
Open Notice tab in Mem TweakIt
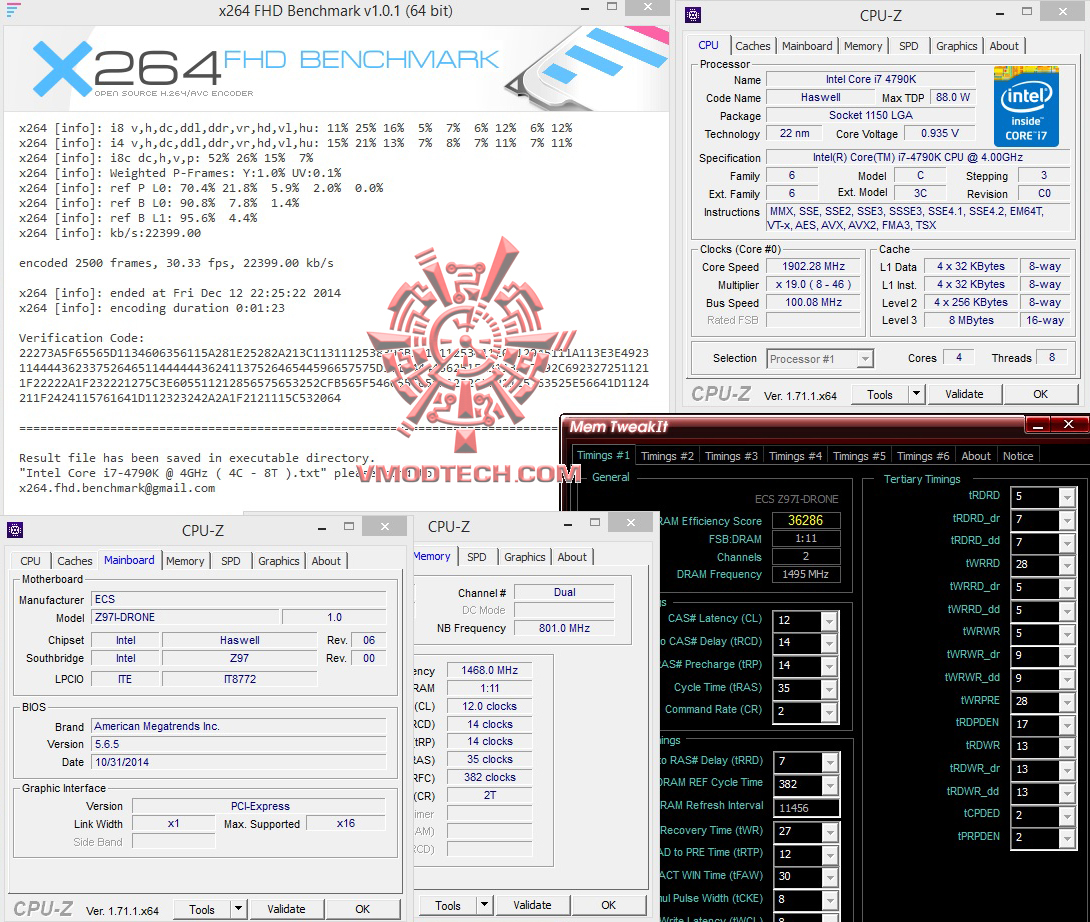point(1018,456)
